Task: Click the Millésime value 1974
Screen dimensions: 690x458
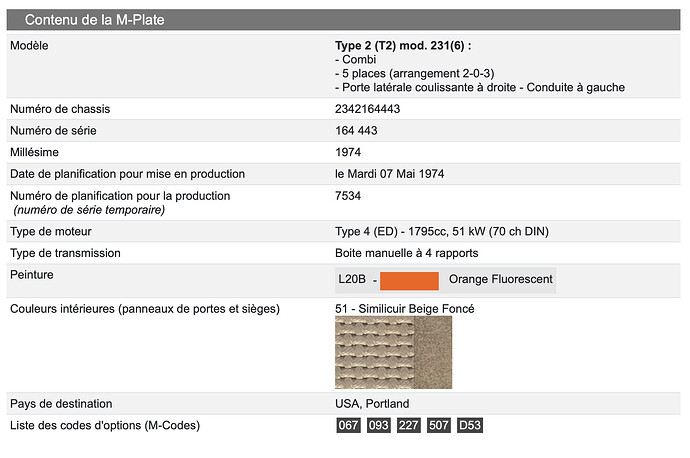Action: pyautogui.click(x=348, y=152)
